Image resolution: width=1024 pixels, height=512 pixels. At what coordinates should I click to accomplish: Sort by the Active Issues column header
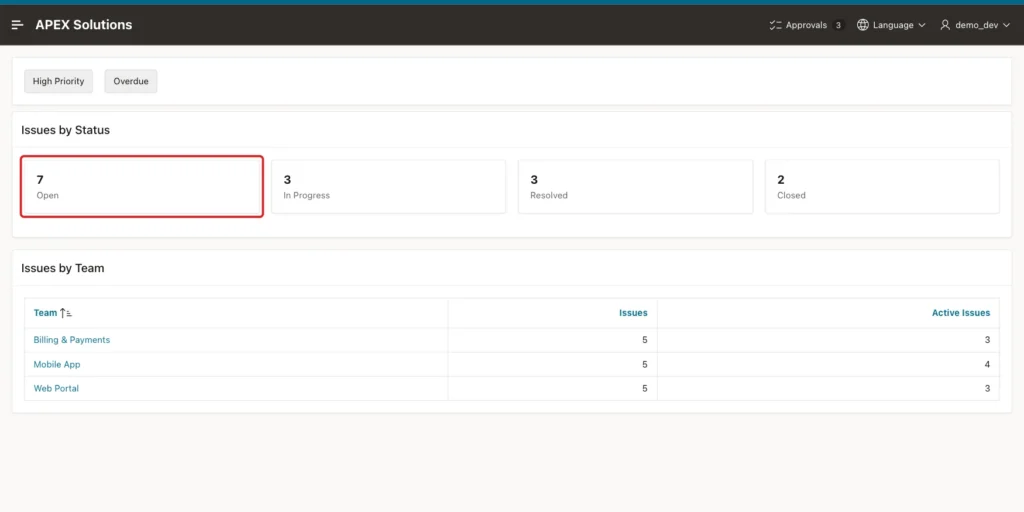click(961, 313)
